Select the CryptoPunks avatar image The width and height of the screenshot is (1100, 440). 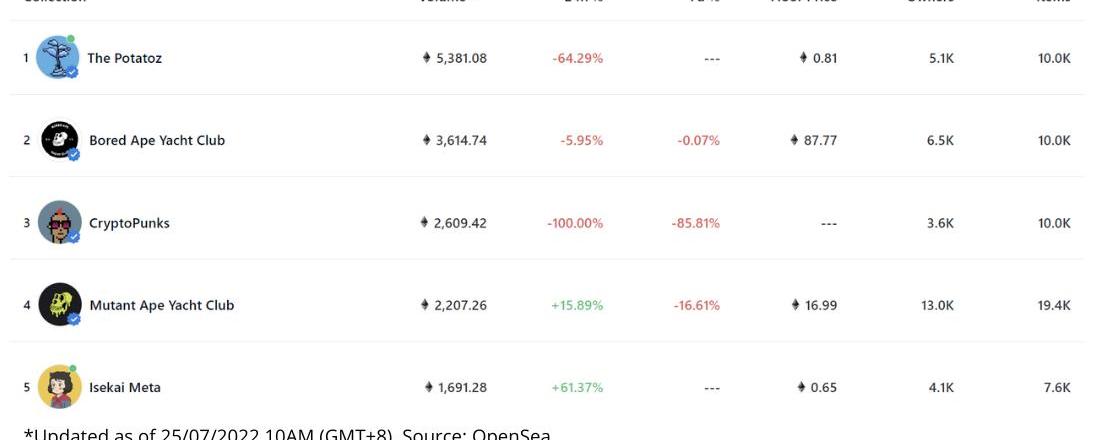coord(59,222)
